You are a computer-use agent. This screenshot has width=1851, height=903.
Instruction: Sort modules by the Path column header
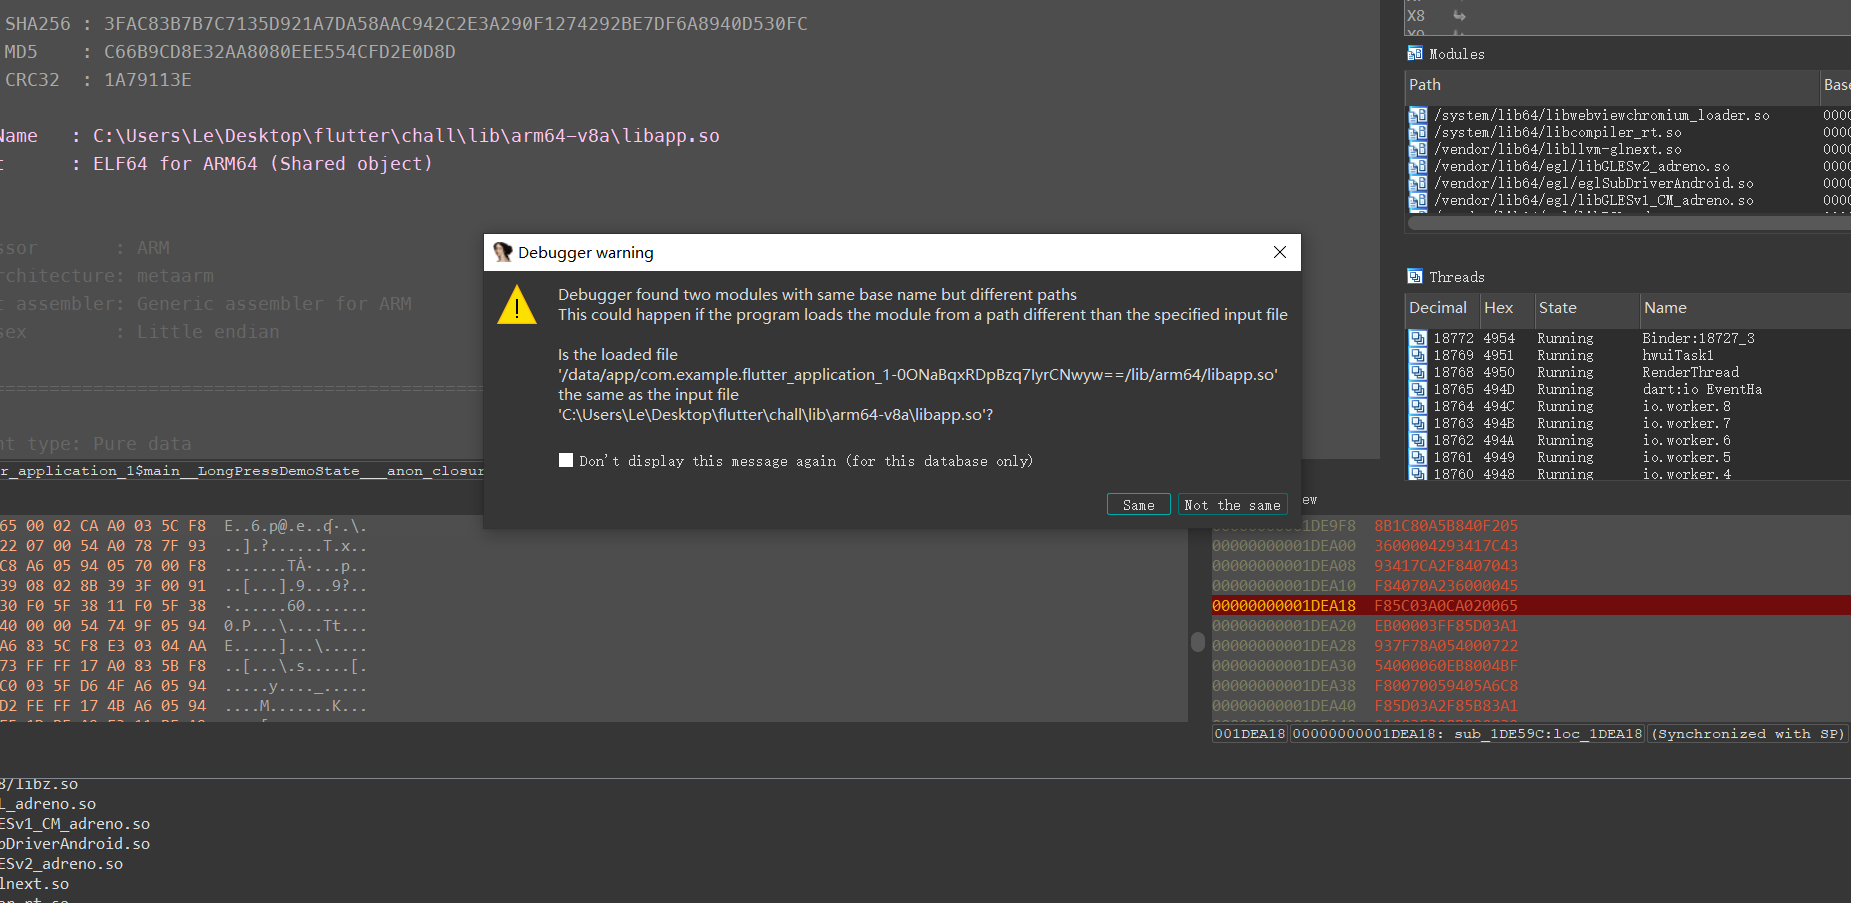click(1424, 85)
